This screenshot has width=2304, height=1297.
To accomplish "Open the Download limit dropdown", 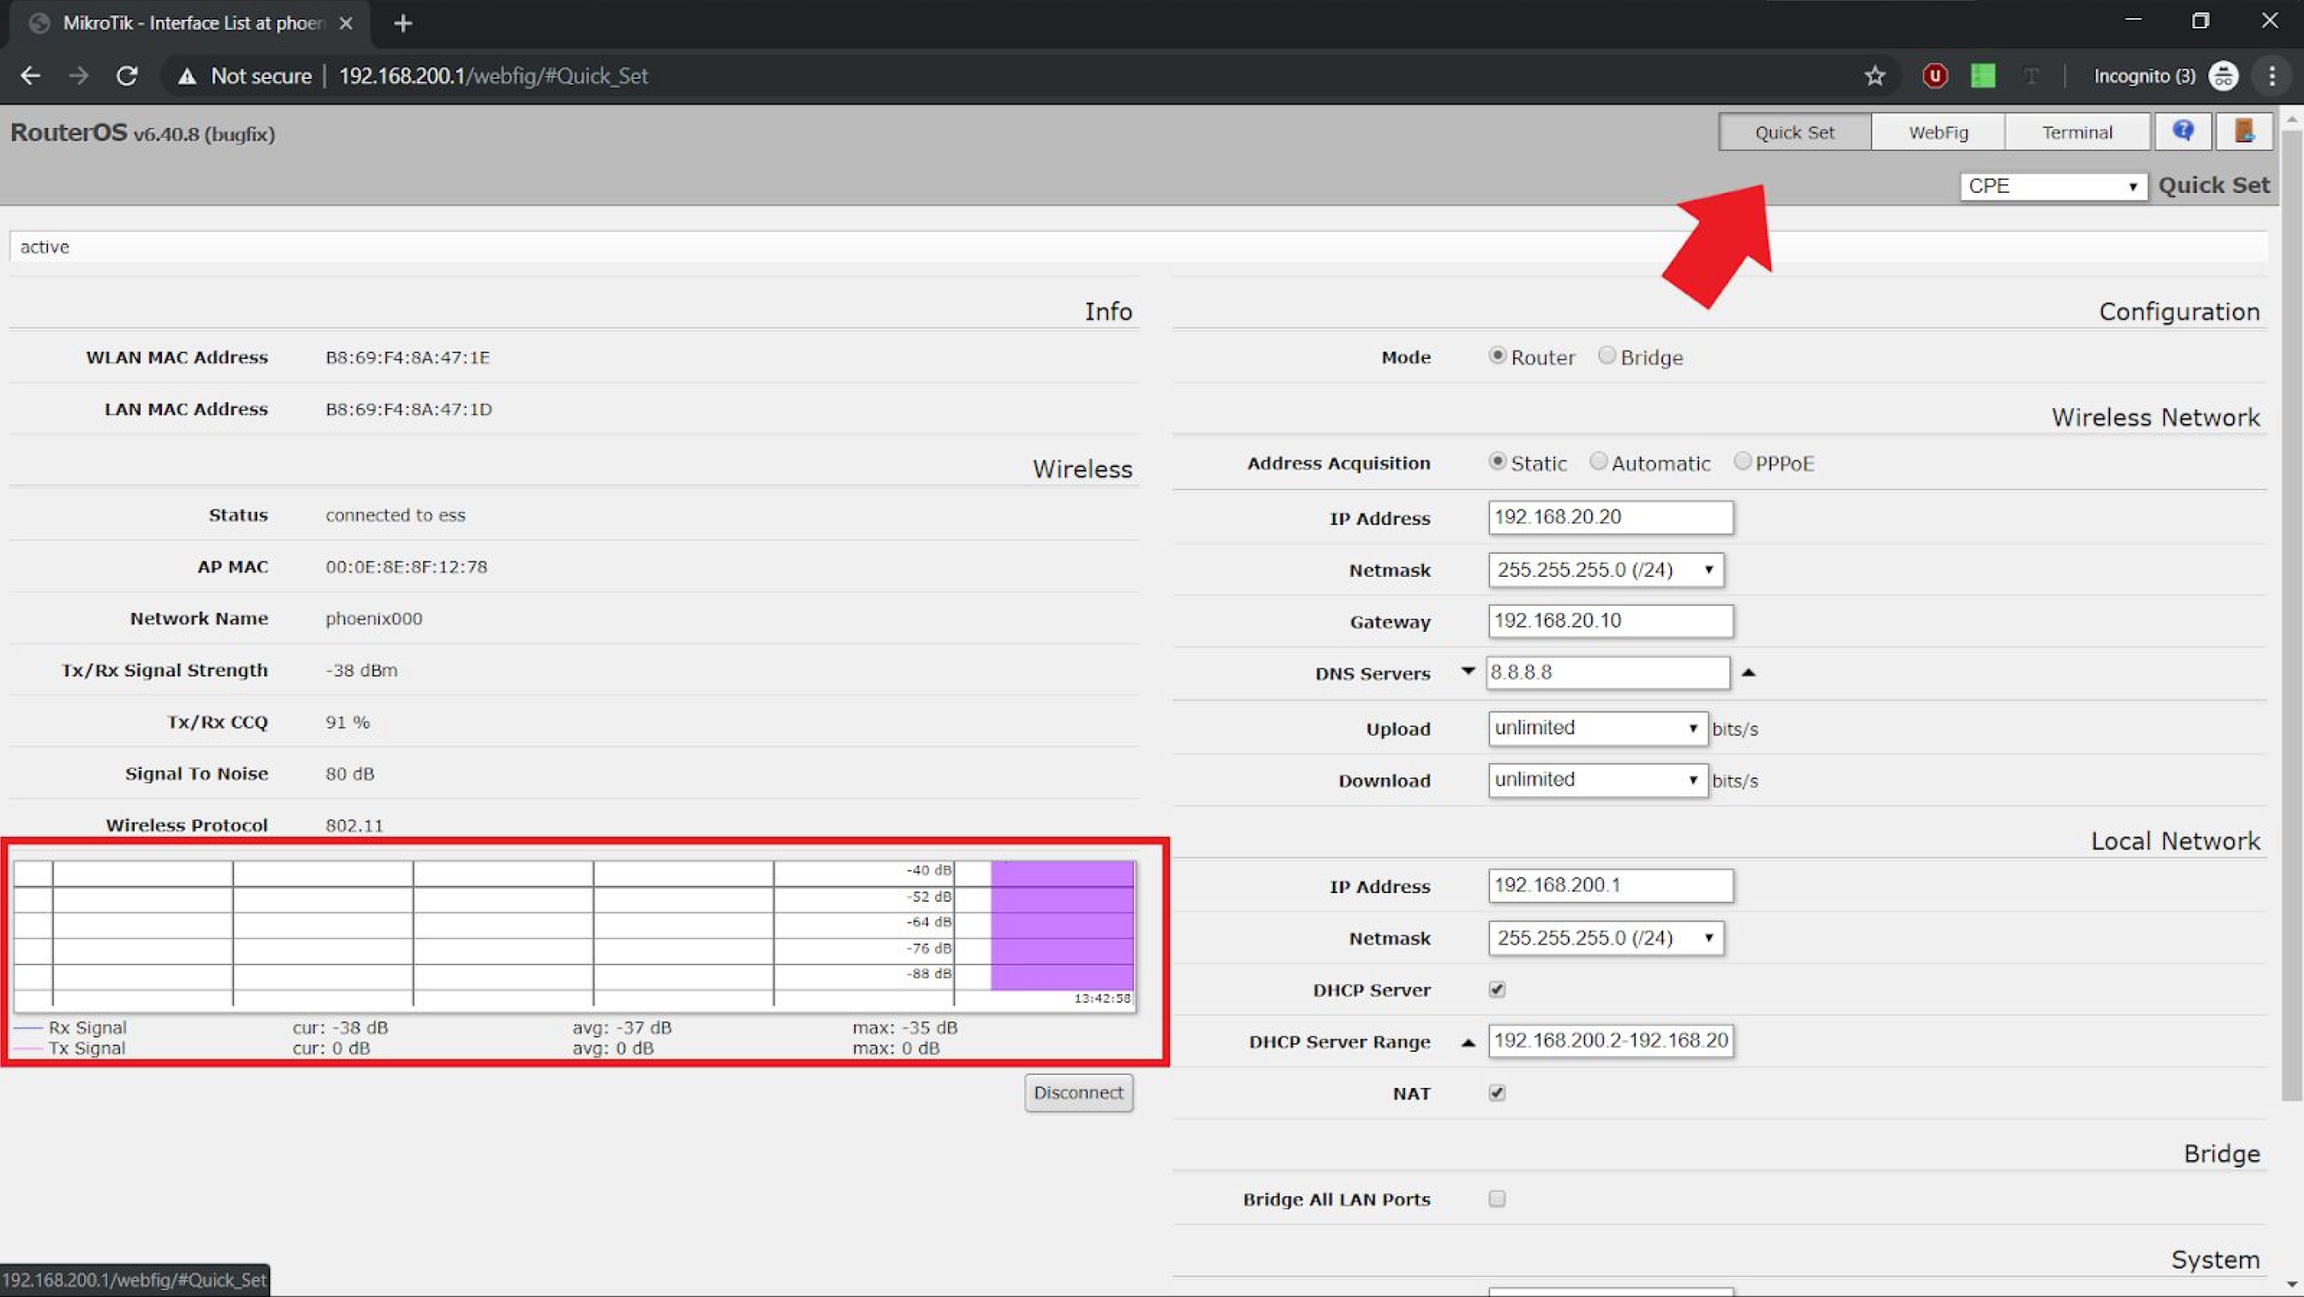I will 1597,780.
